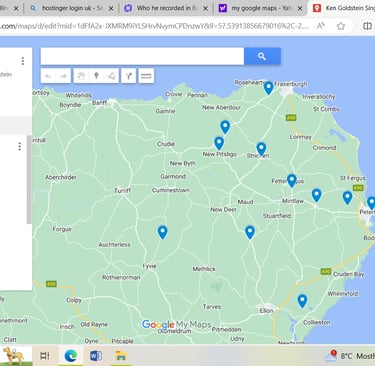375x366 pixels.
Task: Open the upper three-dot menu in side panel
Action: (23, 61)
